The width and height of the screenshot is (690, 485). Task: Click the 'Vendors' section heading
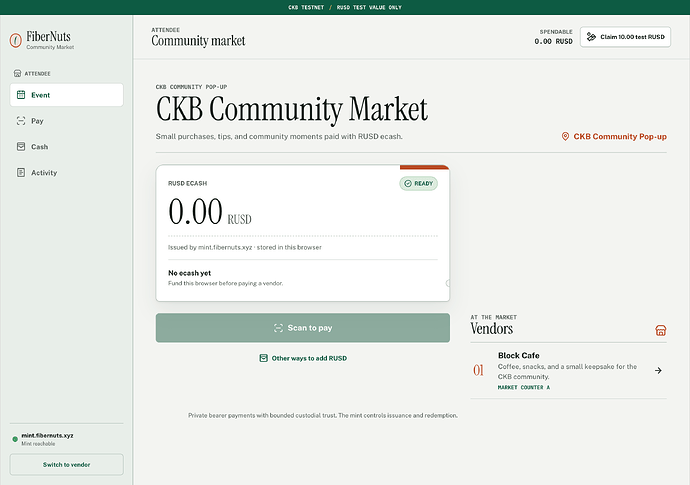[x=492, y=329]
